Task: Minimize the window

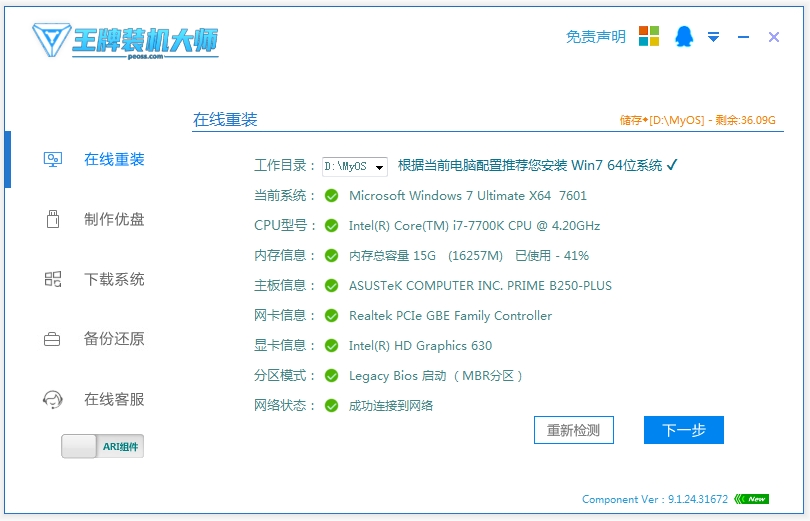Action: click(743, 37)
